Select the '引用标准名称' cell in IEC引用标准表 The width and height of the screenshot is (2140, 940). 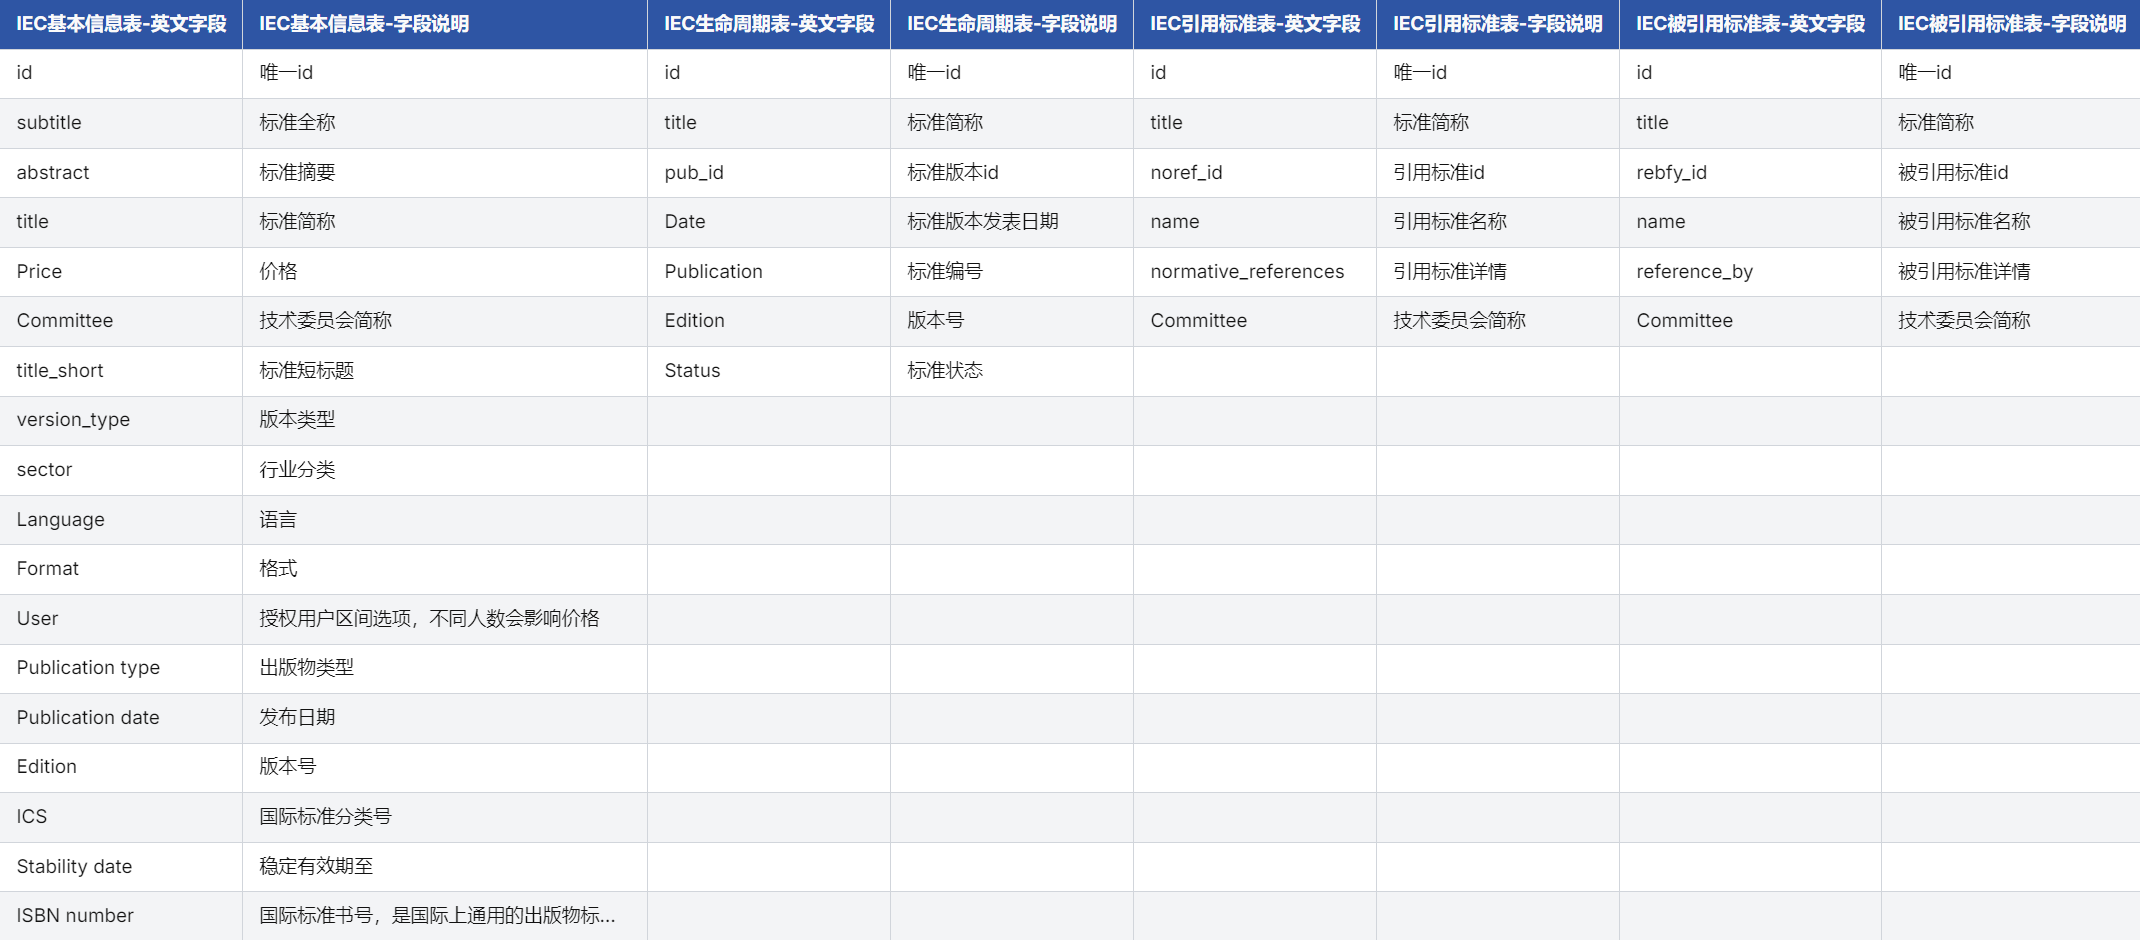click(x=1498, y=222)
